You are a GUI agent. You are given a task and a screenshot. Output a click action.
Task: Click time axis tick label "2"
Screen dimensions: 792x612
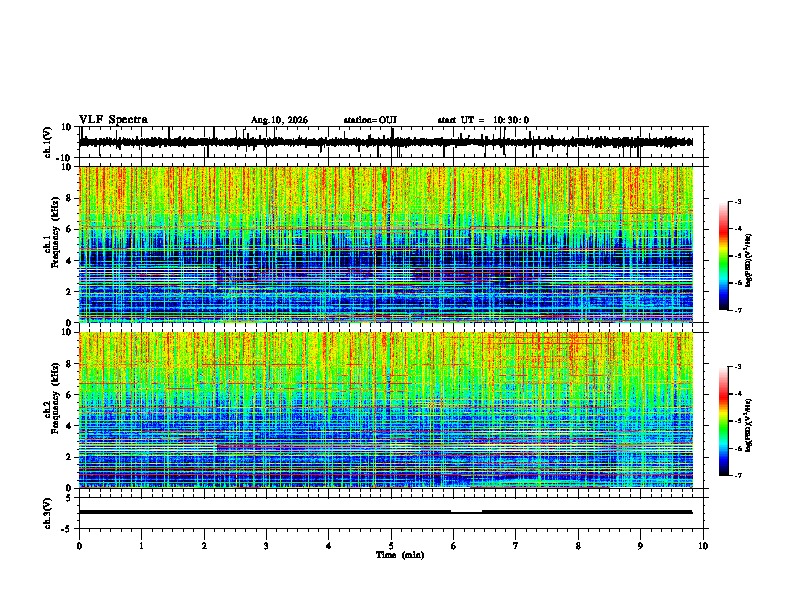[204, 546]
